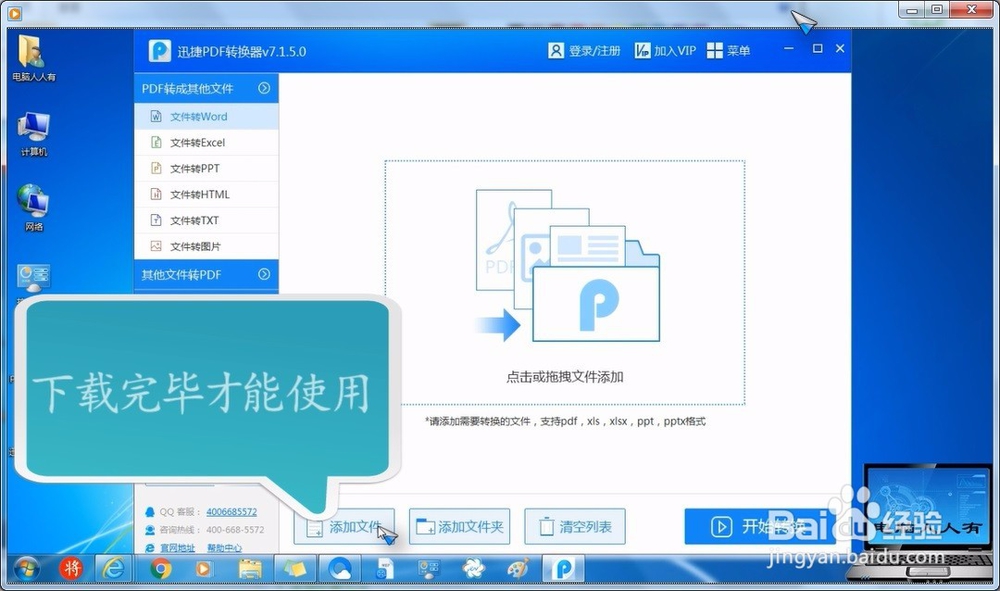Open the 电脑人人有 desktop folder icon
The width and height of the screenshot is (1000, 591).
(x=33, y=59)
